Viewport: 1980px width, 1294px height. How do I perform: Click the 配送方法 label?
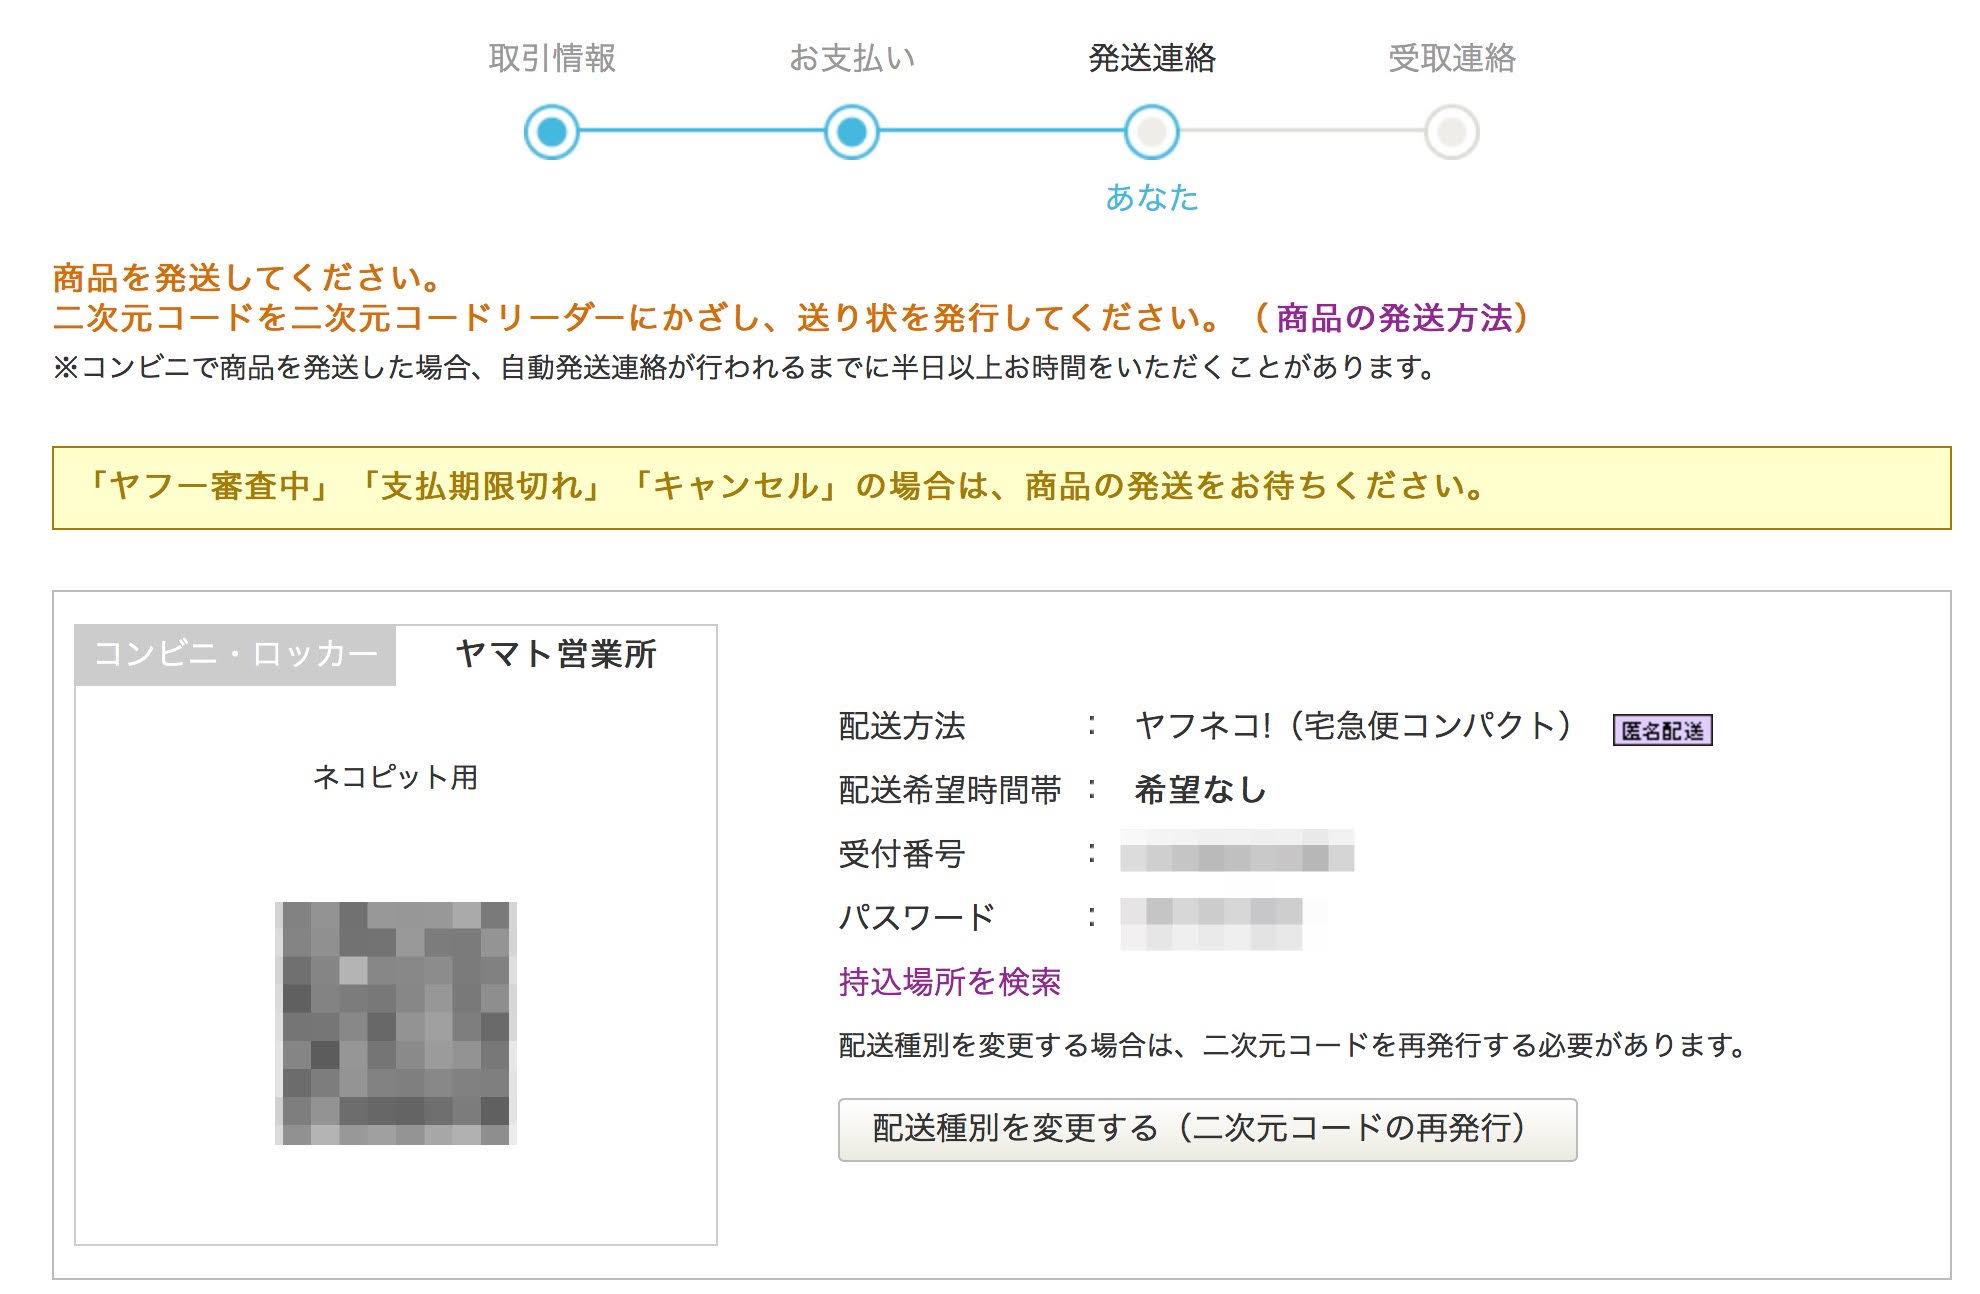click(x=902, y=726)
